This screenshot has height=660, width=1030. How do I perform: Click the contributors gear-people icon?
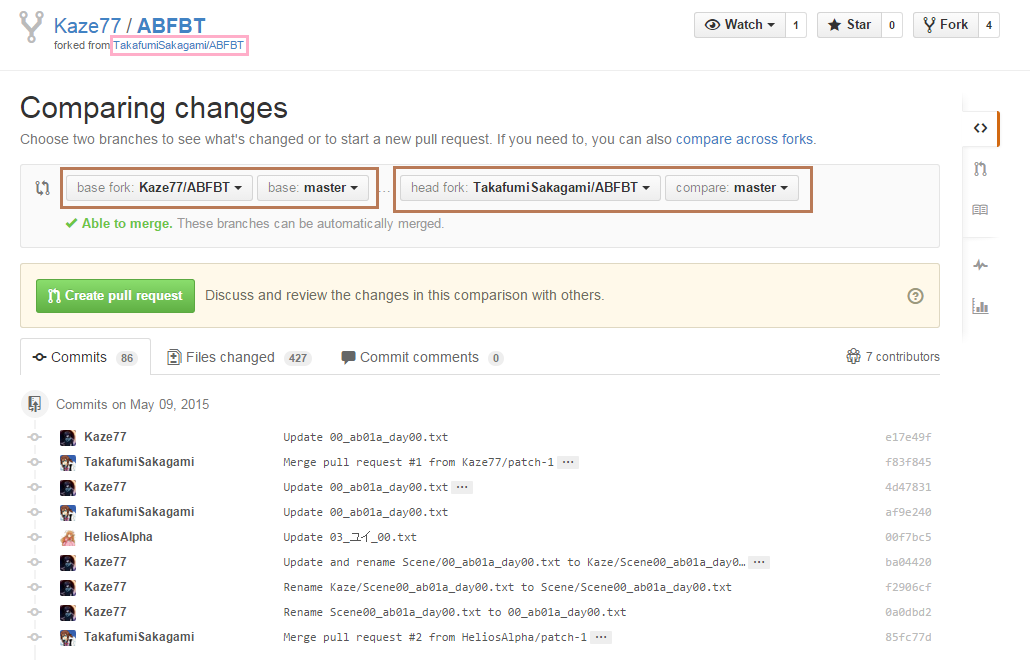[853, 356]
